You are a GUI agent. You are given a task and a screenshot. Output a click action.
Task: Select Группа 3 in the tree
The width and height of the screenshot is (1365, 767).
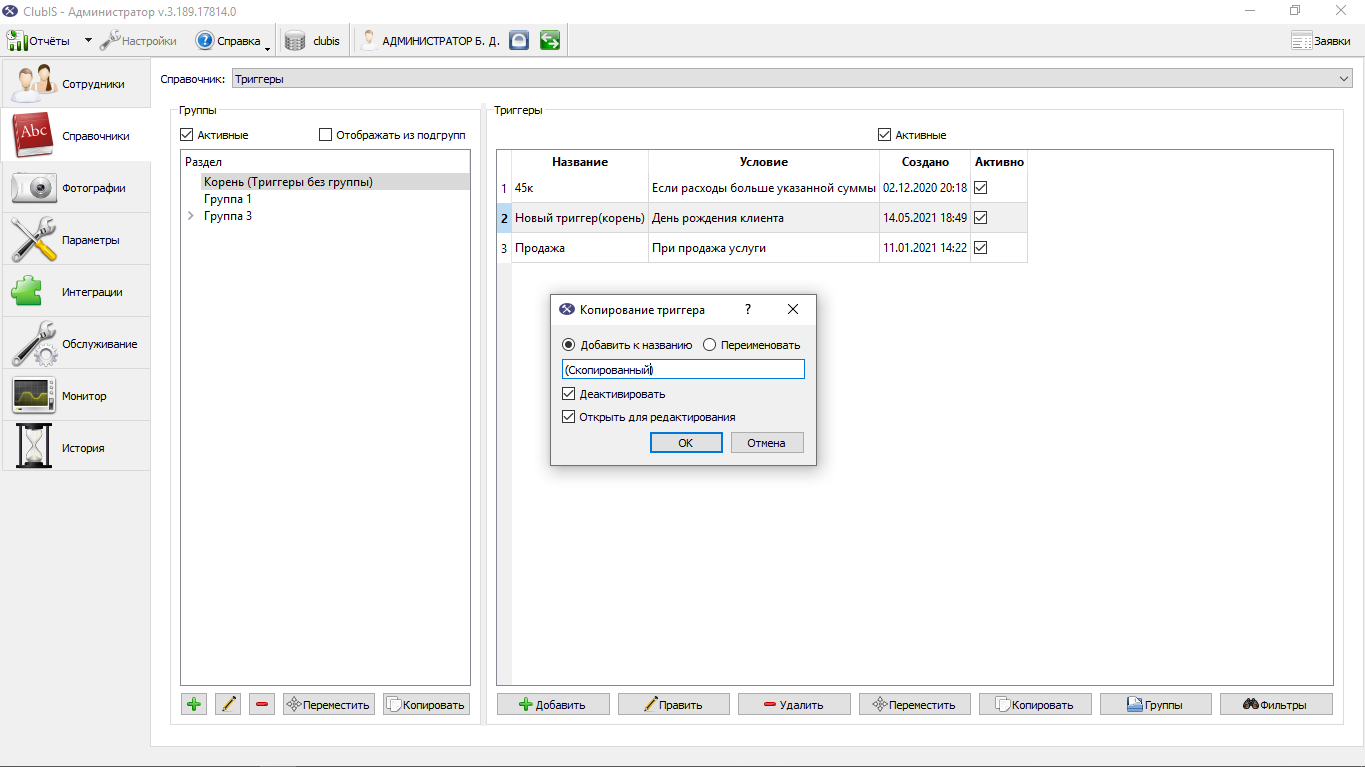[x=228, y=216]
